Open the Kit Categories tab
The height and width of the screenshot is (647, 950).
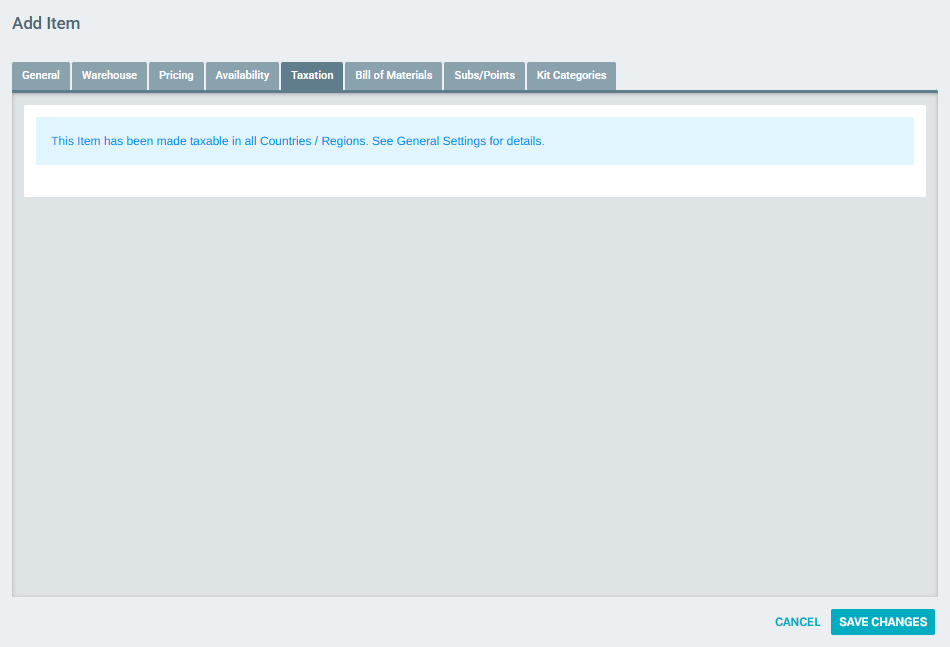point(571,75)
